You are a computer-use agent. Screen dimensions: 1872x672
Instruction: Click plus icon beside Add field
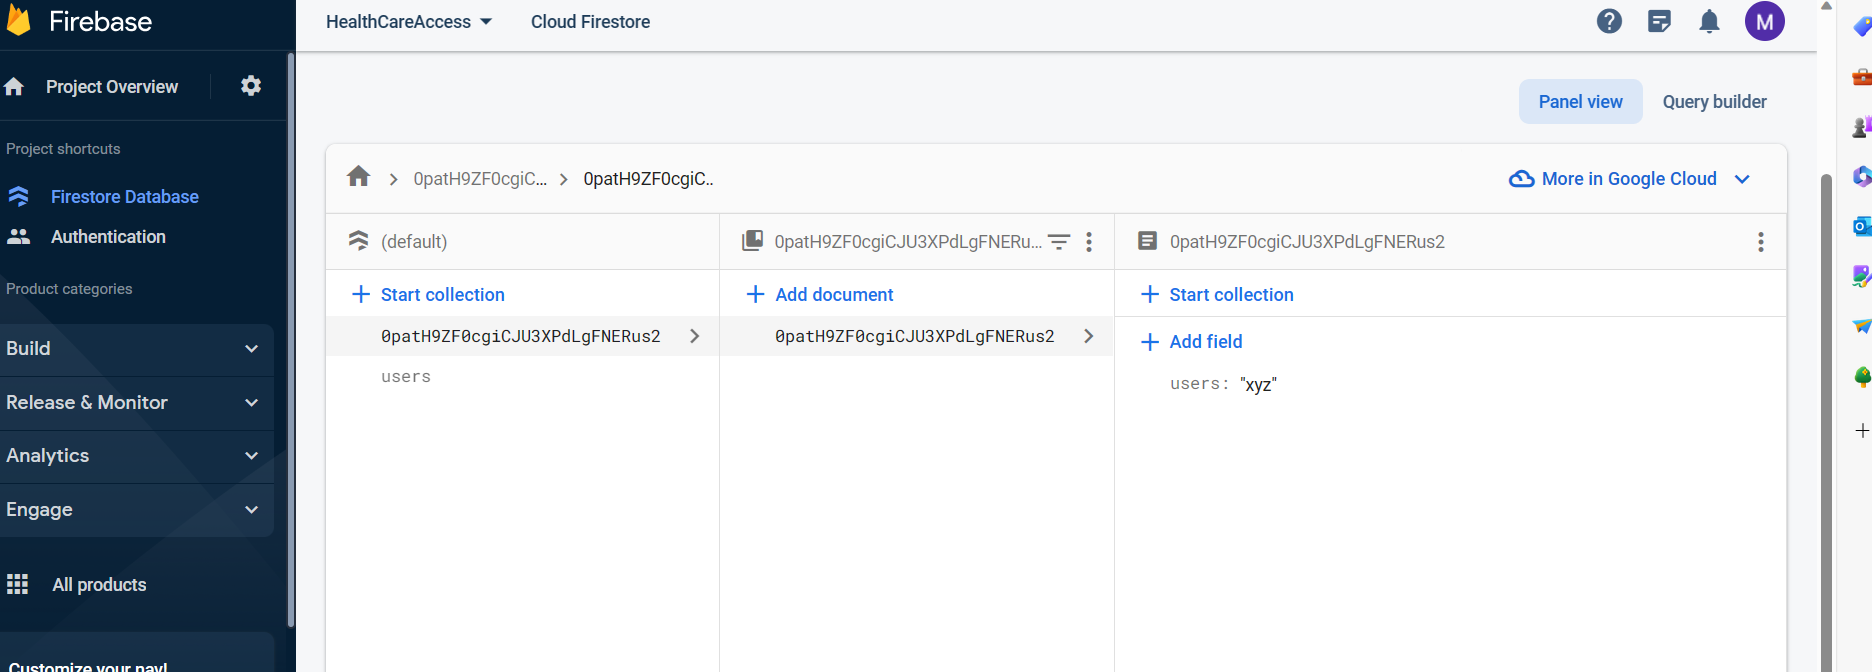1150,342
